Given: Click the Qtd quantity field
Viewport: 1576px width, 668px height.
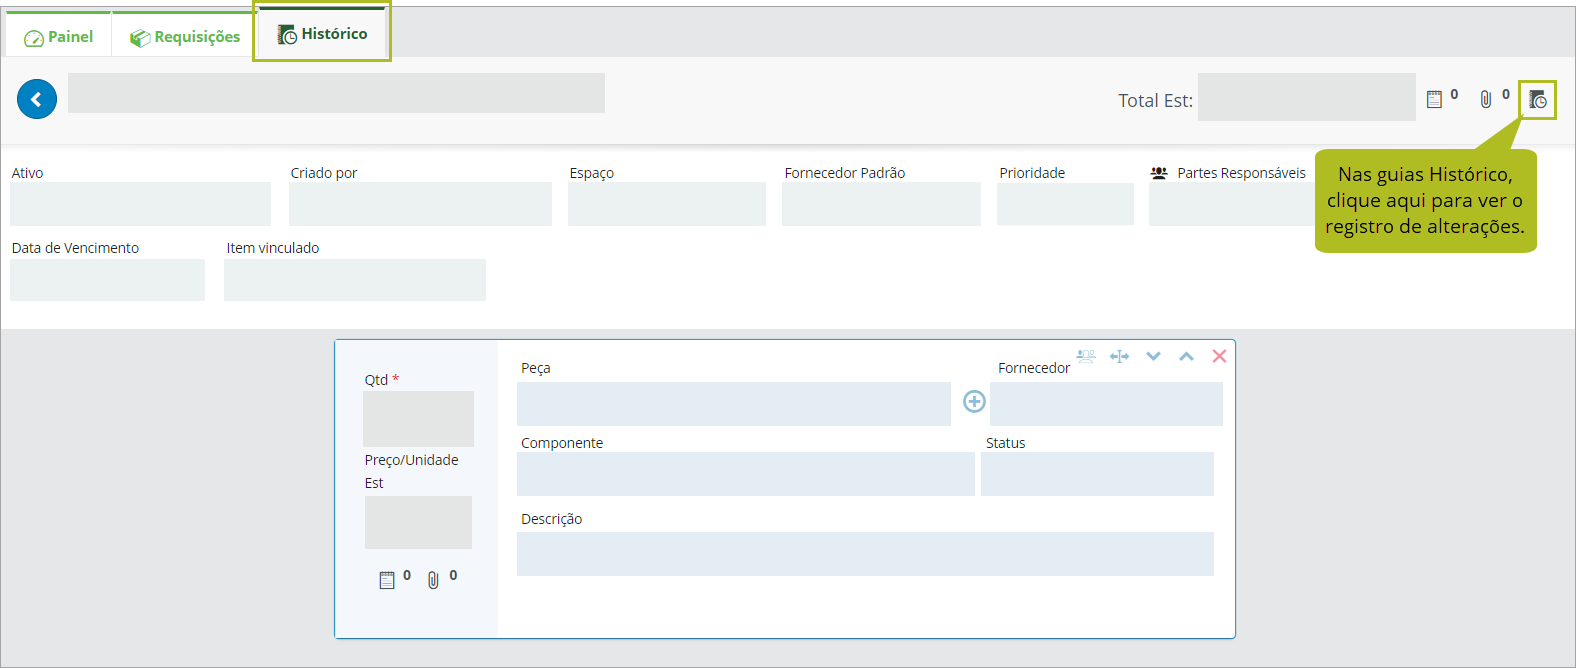Looking at the screenshot, I should pos(418,419).
